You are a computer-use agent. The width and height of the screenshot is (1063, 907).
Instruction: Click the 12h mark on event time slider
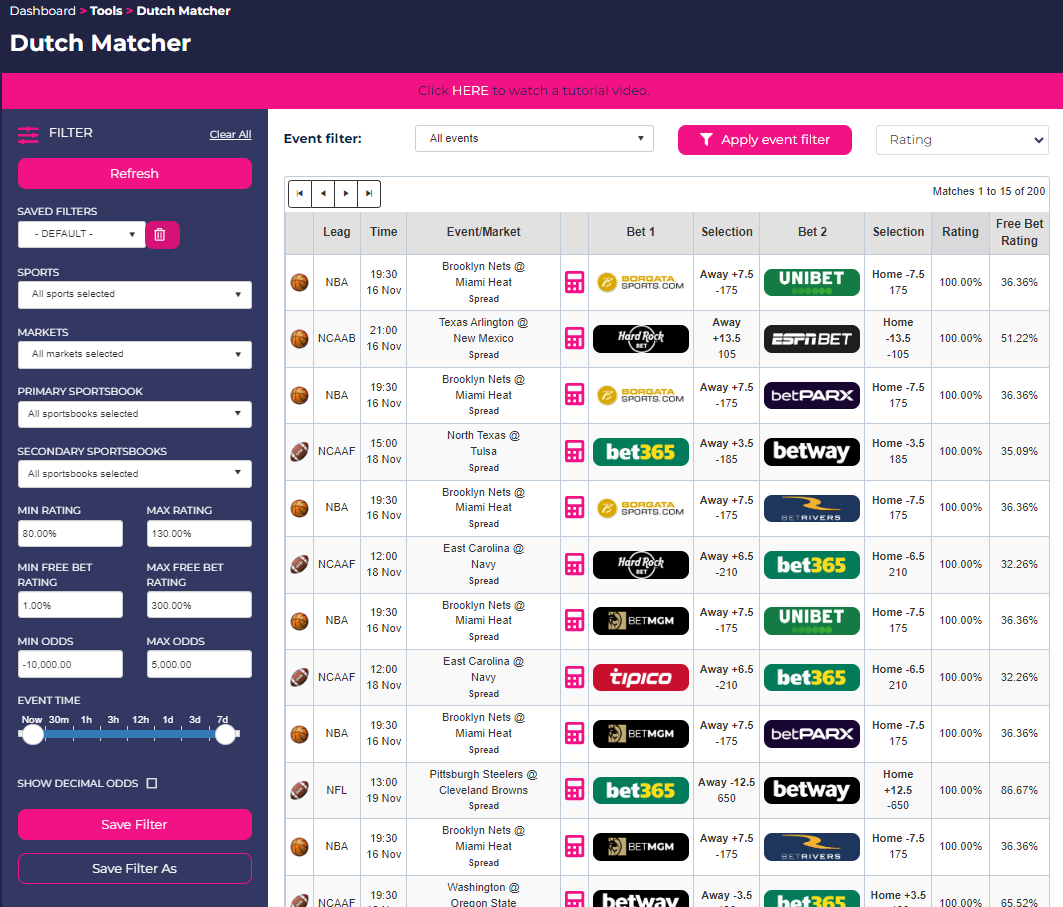click(140, 720)
